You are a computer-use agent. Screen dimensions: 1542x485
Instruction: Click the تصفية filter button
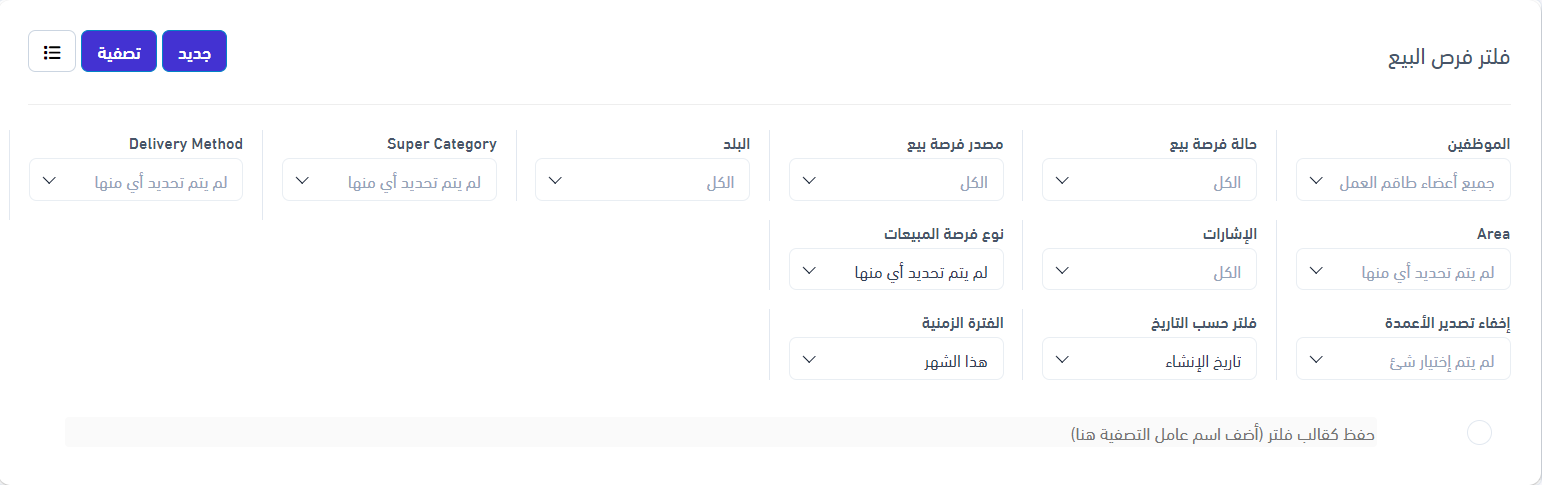(119, 51)
